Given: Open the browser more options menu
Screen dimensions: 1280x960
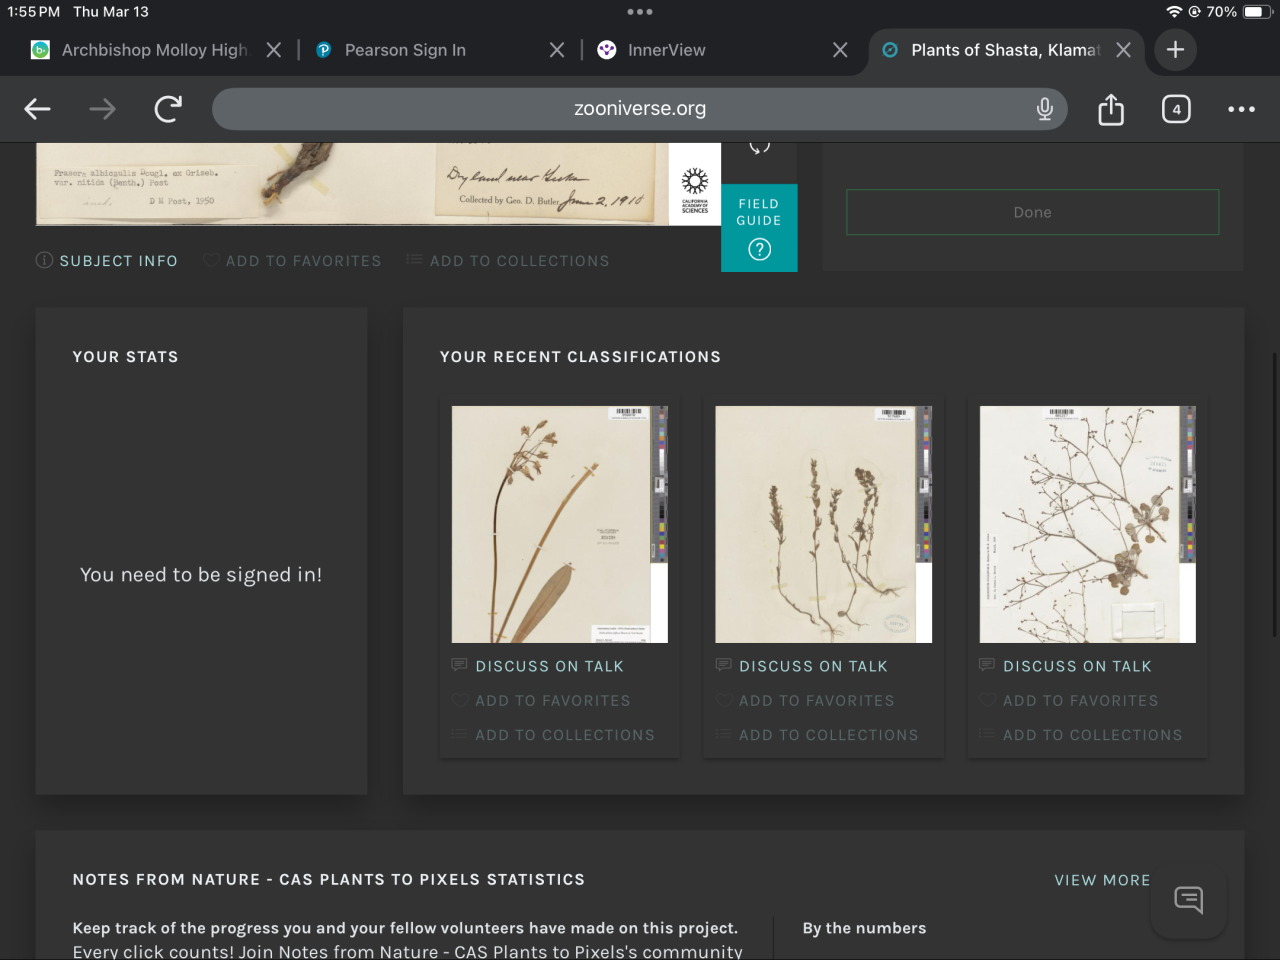Looking at the screenshot, I should point(1241,109).
